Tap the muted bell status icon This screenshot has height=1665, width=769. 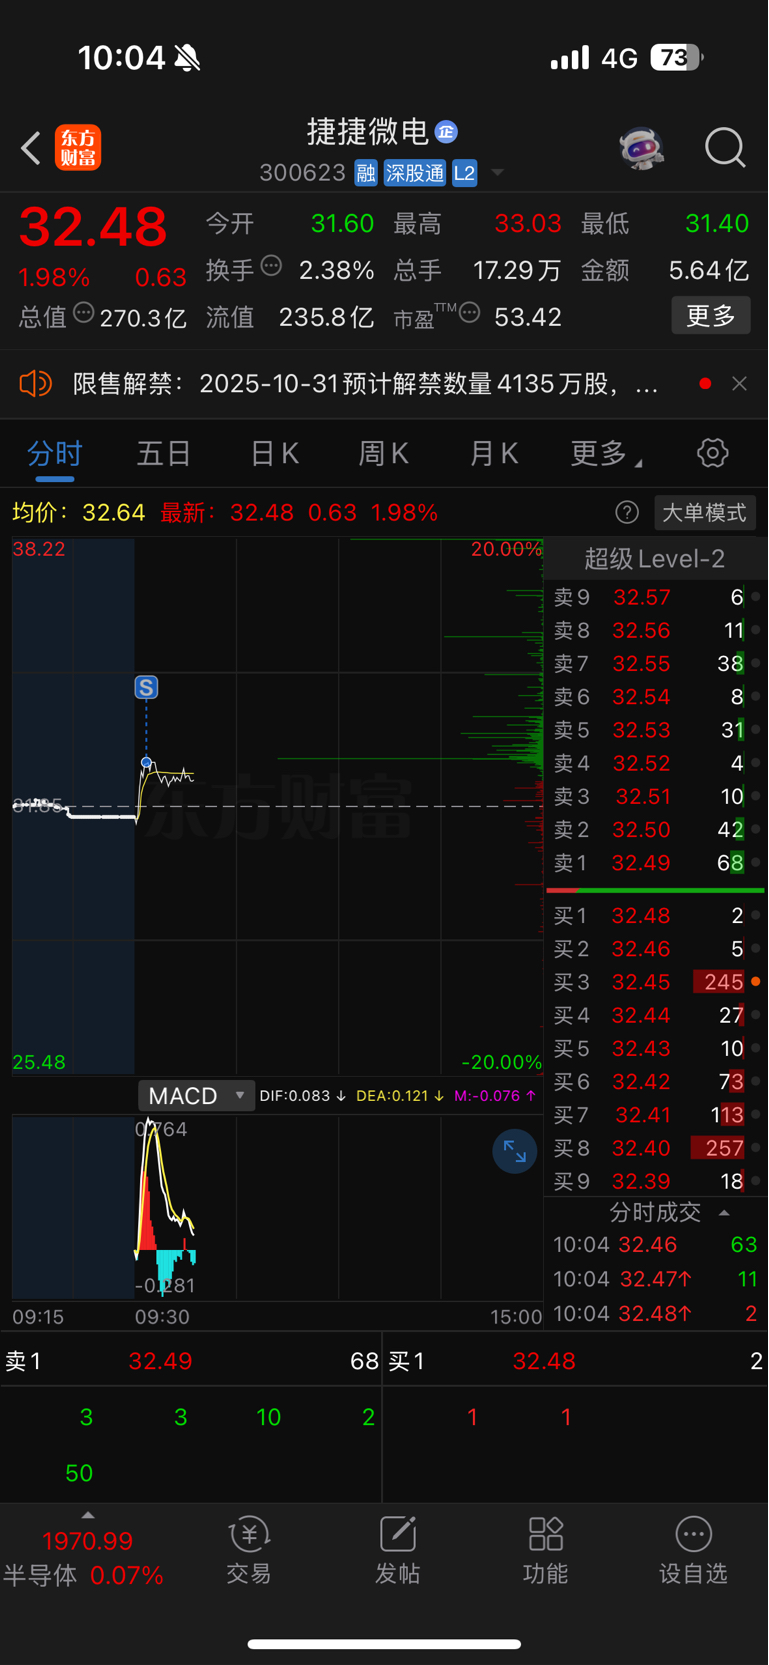[x=187, y=58]
